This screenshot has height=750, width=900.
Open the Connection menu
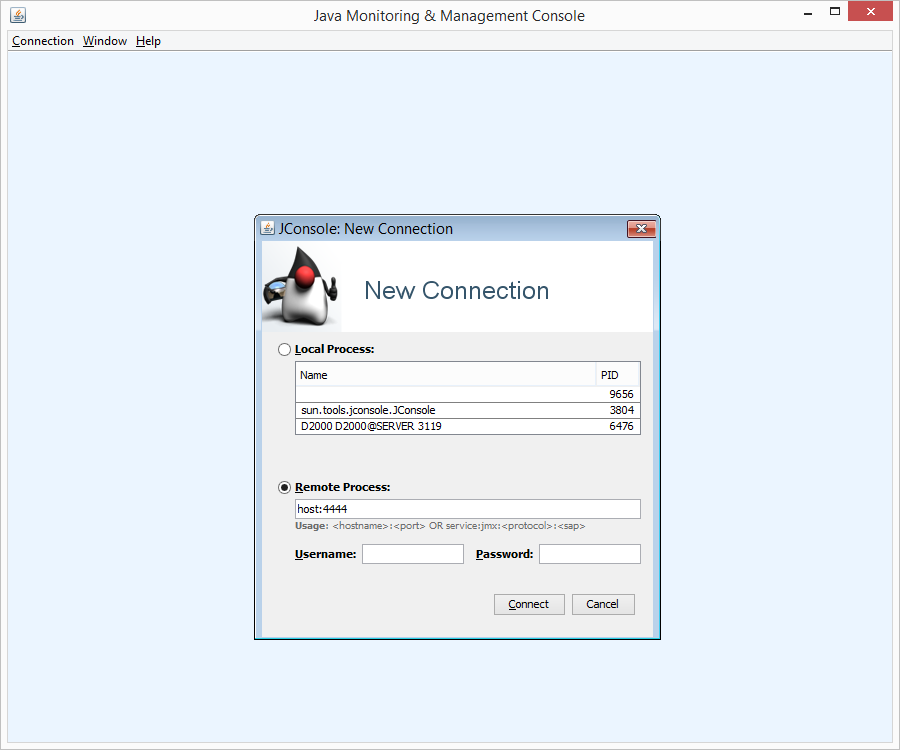coord(42,41)
